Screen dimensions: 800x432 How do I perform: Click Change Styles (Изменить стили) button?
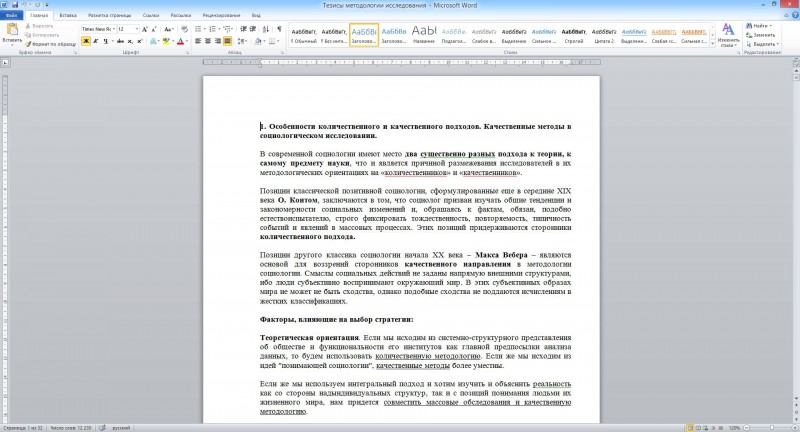[x=728, y=35]
